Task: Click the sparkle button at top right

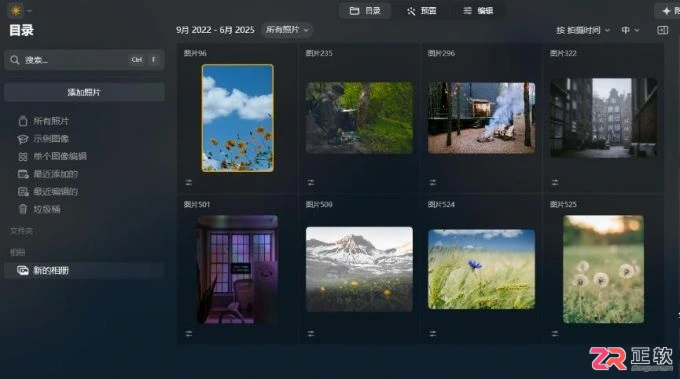Action: (667, 11)
